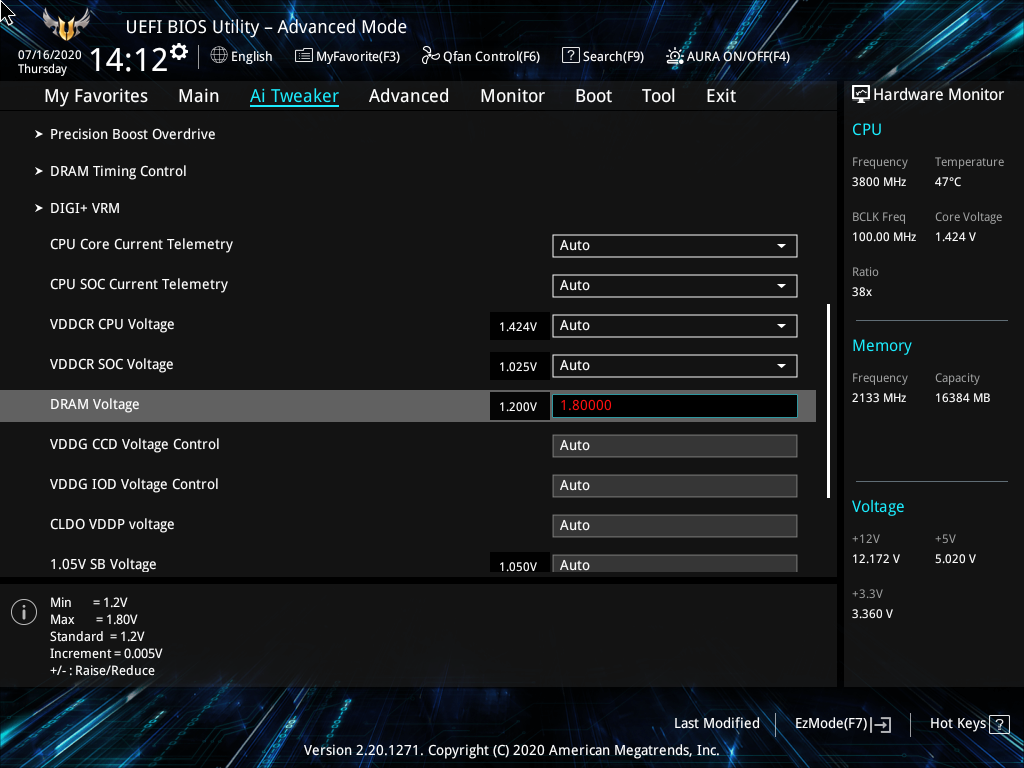This screenshot has width=1024, height=768.
Task: Click the Hot Keys label
Action: click(x=957, y=724)
